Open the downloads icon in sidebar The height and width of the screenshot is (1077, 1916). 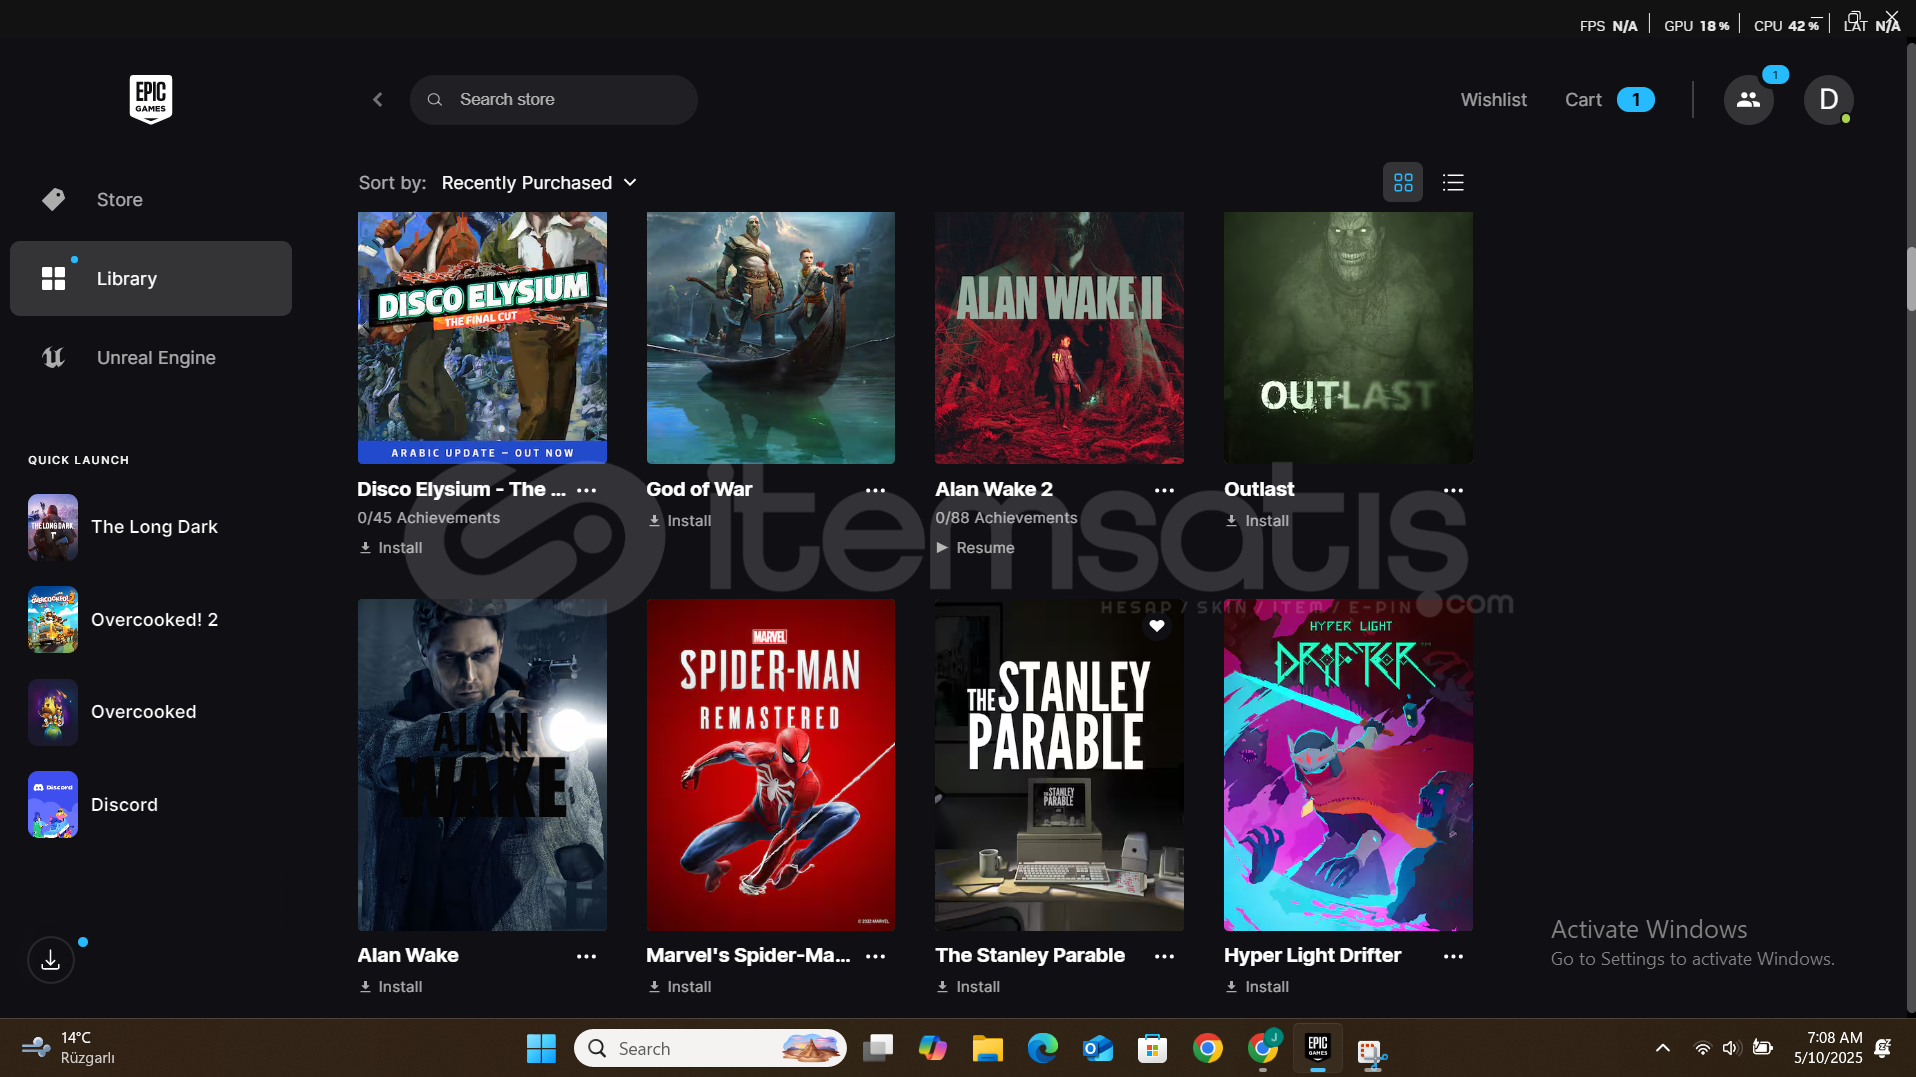pos(51,960)
